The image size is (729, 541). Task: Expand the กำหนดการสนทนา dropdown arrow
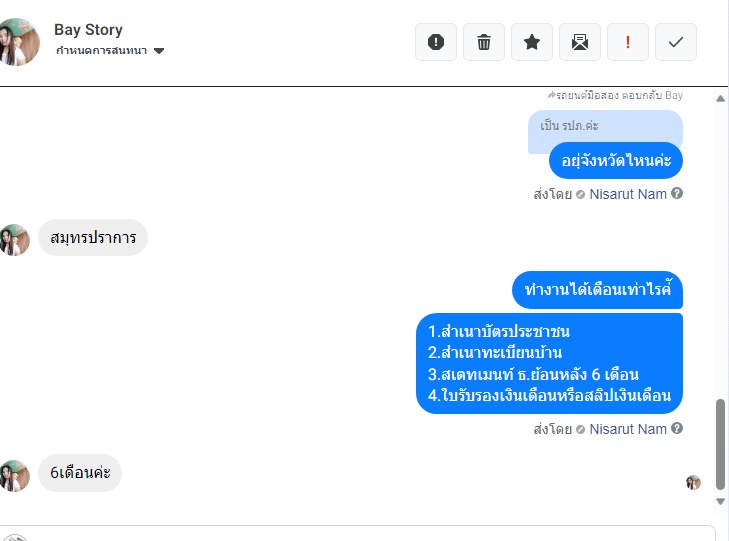(x=159, y=51)
